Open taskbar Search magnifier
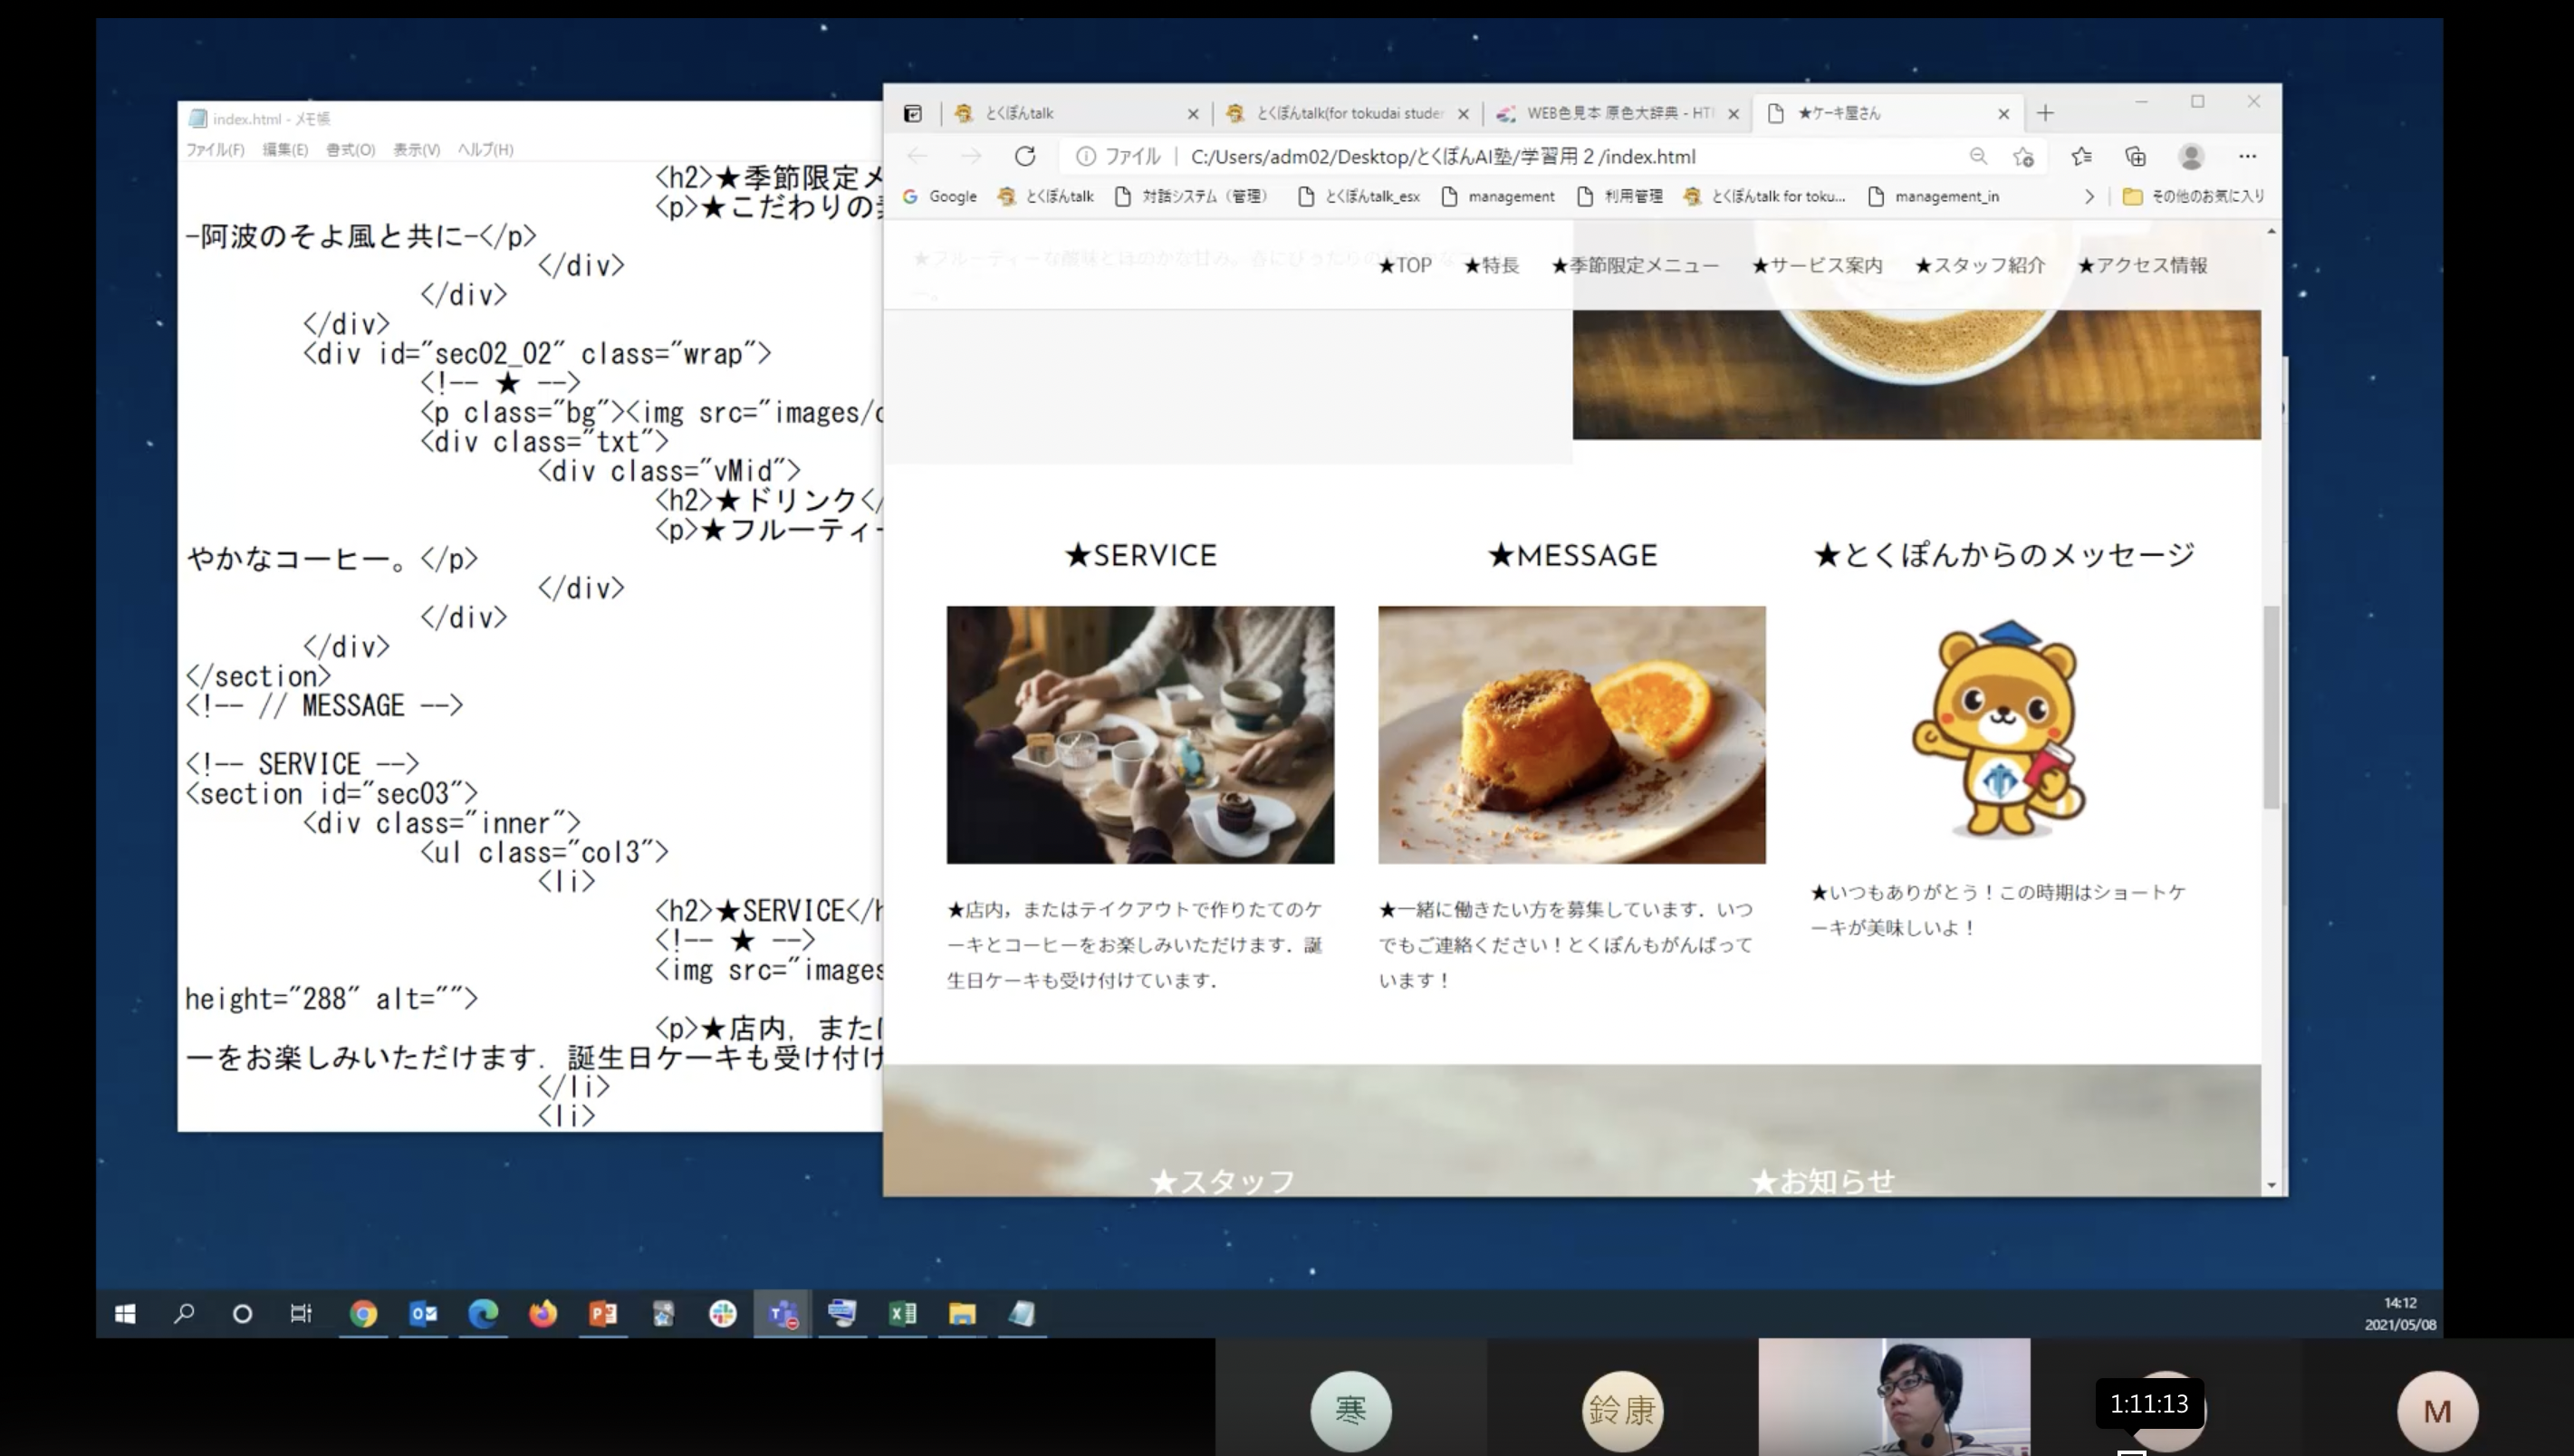This screenshot has width=2574, height=1456. (184, 1313)
